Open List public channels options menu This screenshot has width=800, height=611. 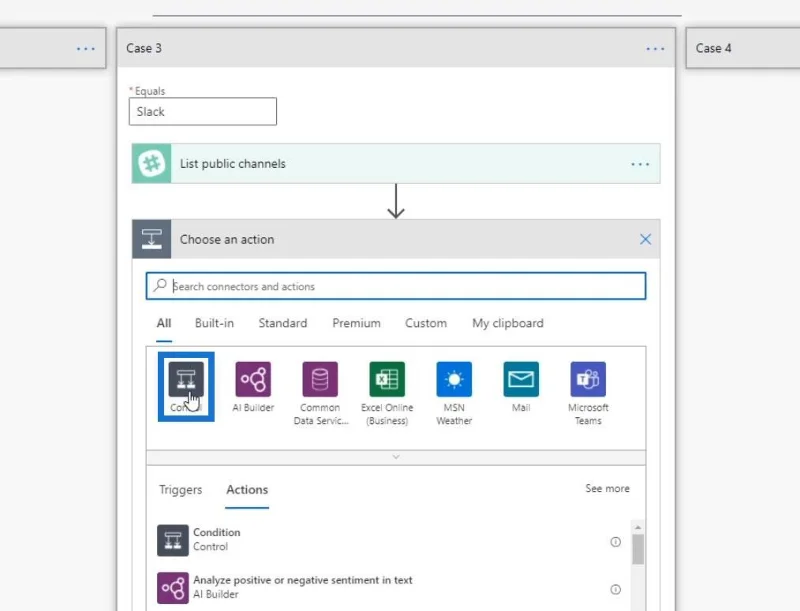pyautogui.click(x=640, y=164)
